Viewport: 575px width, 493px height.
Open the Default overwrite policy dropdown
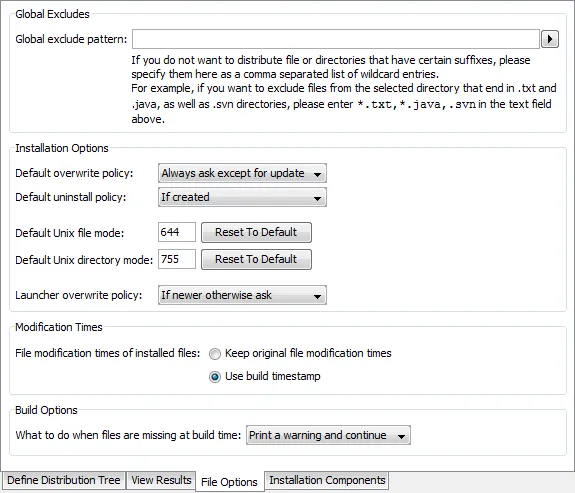242,173
